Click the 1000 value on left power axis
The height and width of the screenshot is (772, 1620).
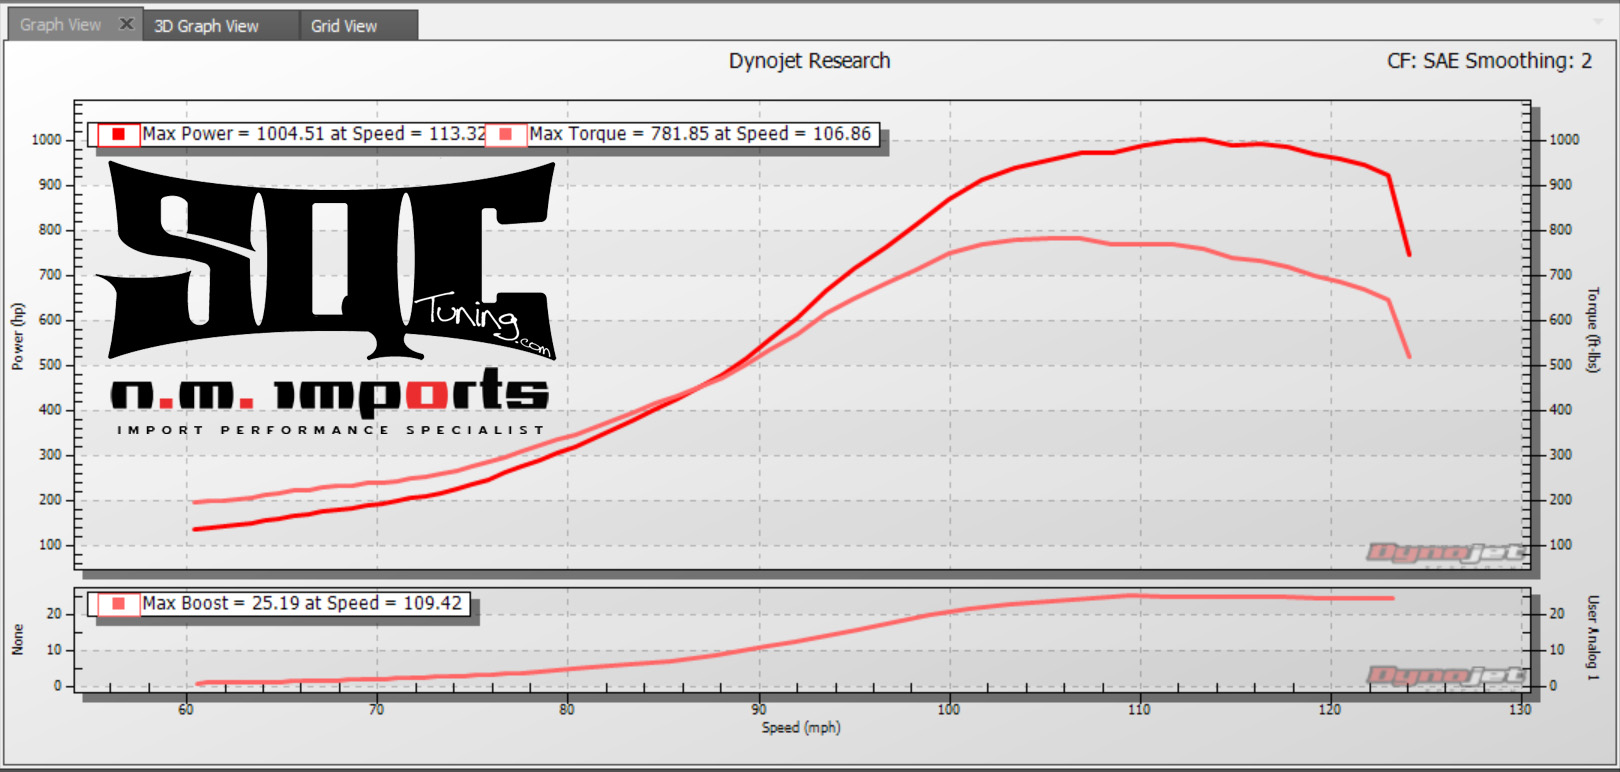(x=47, y=140)
